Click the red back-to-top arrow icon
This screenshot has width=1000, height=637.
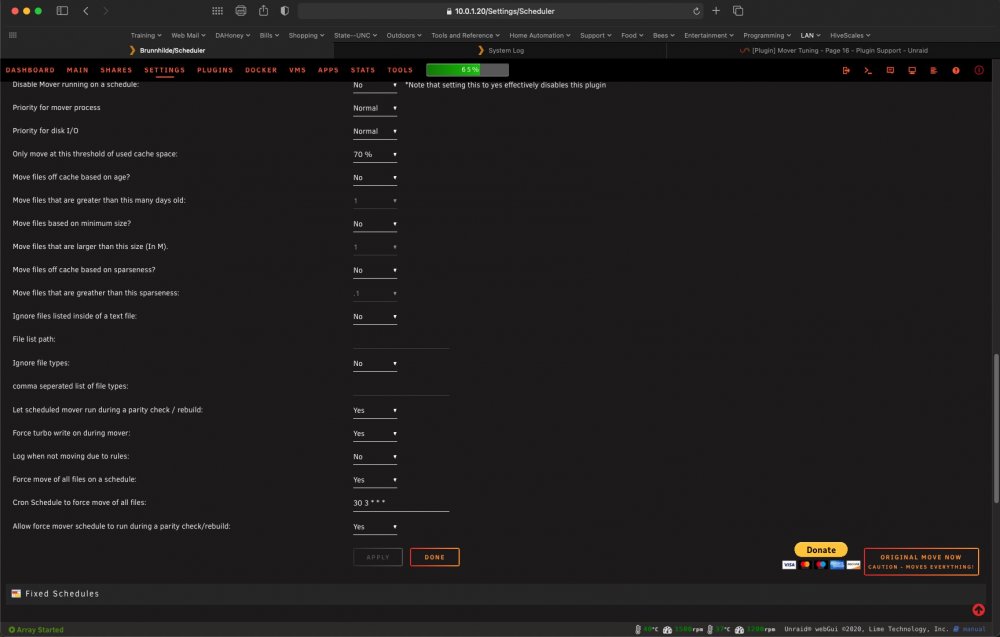point(978,610)
